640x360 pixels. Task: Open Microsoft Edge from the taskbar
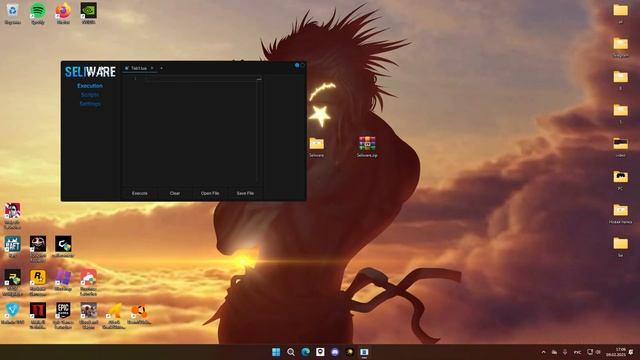pyautogui.click(x=305, y=352)
